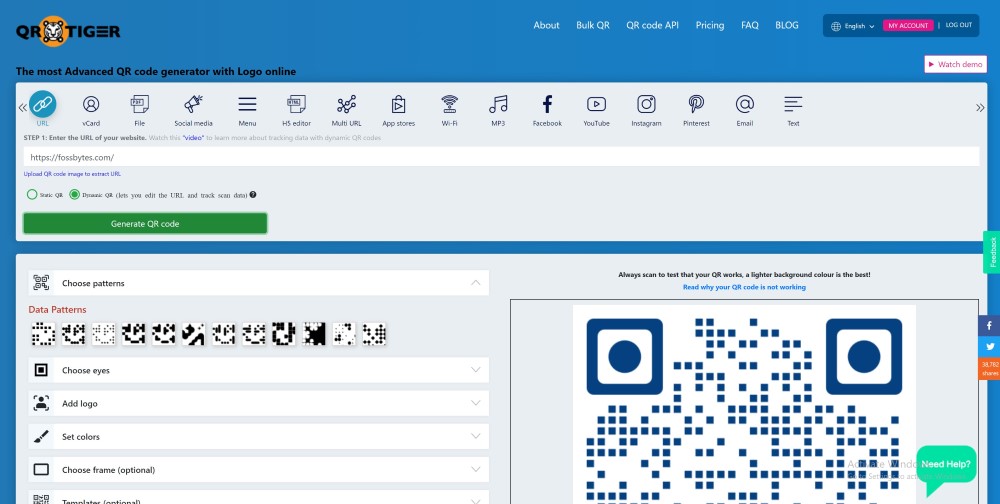Pick the Wi-Fi QR type
This screenshot has width=1000, height=504.
tap(450, 104)
